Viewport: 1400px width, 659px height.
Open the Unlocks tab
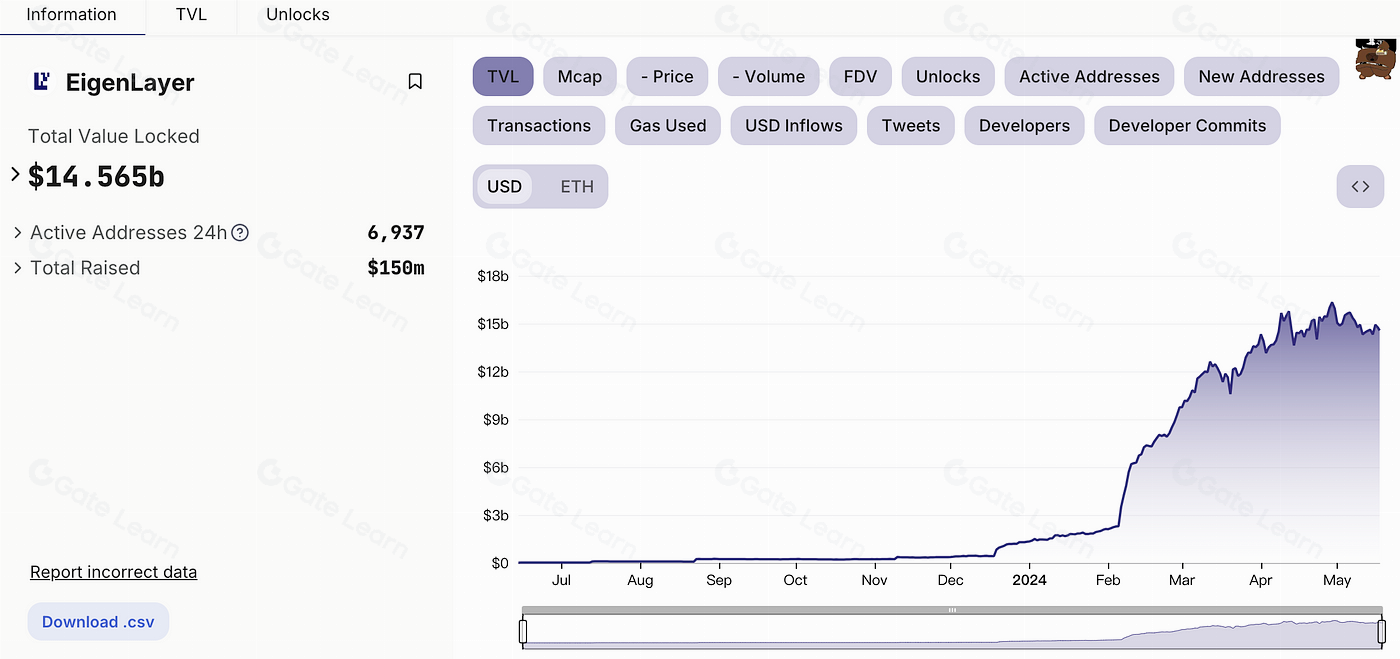[x=298, y=15]
